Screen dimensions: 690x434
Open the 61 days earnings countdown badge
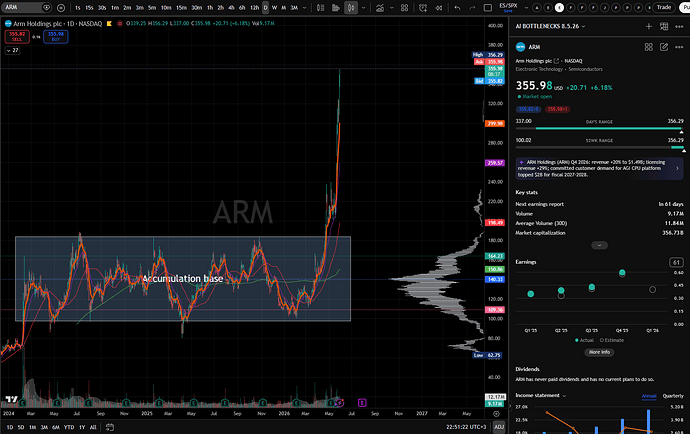[x=676, y=262]
